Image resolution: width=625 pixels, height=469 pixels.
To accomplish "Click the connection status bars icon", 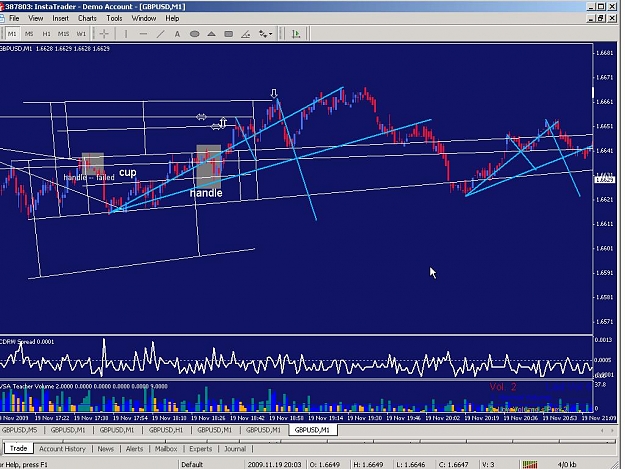I will coord(530,465).
